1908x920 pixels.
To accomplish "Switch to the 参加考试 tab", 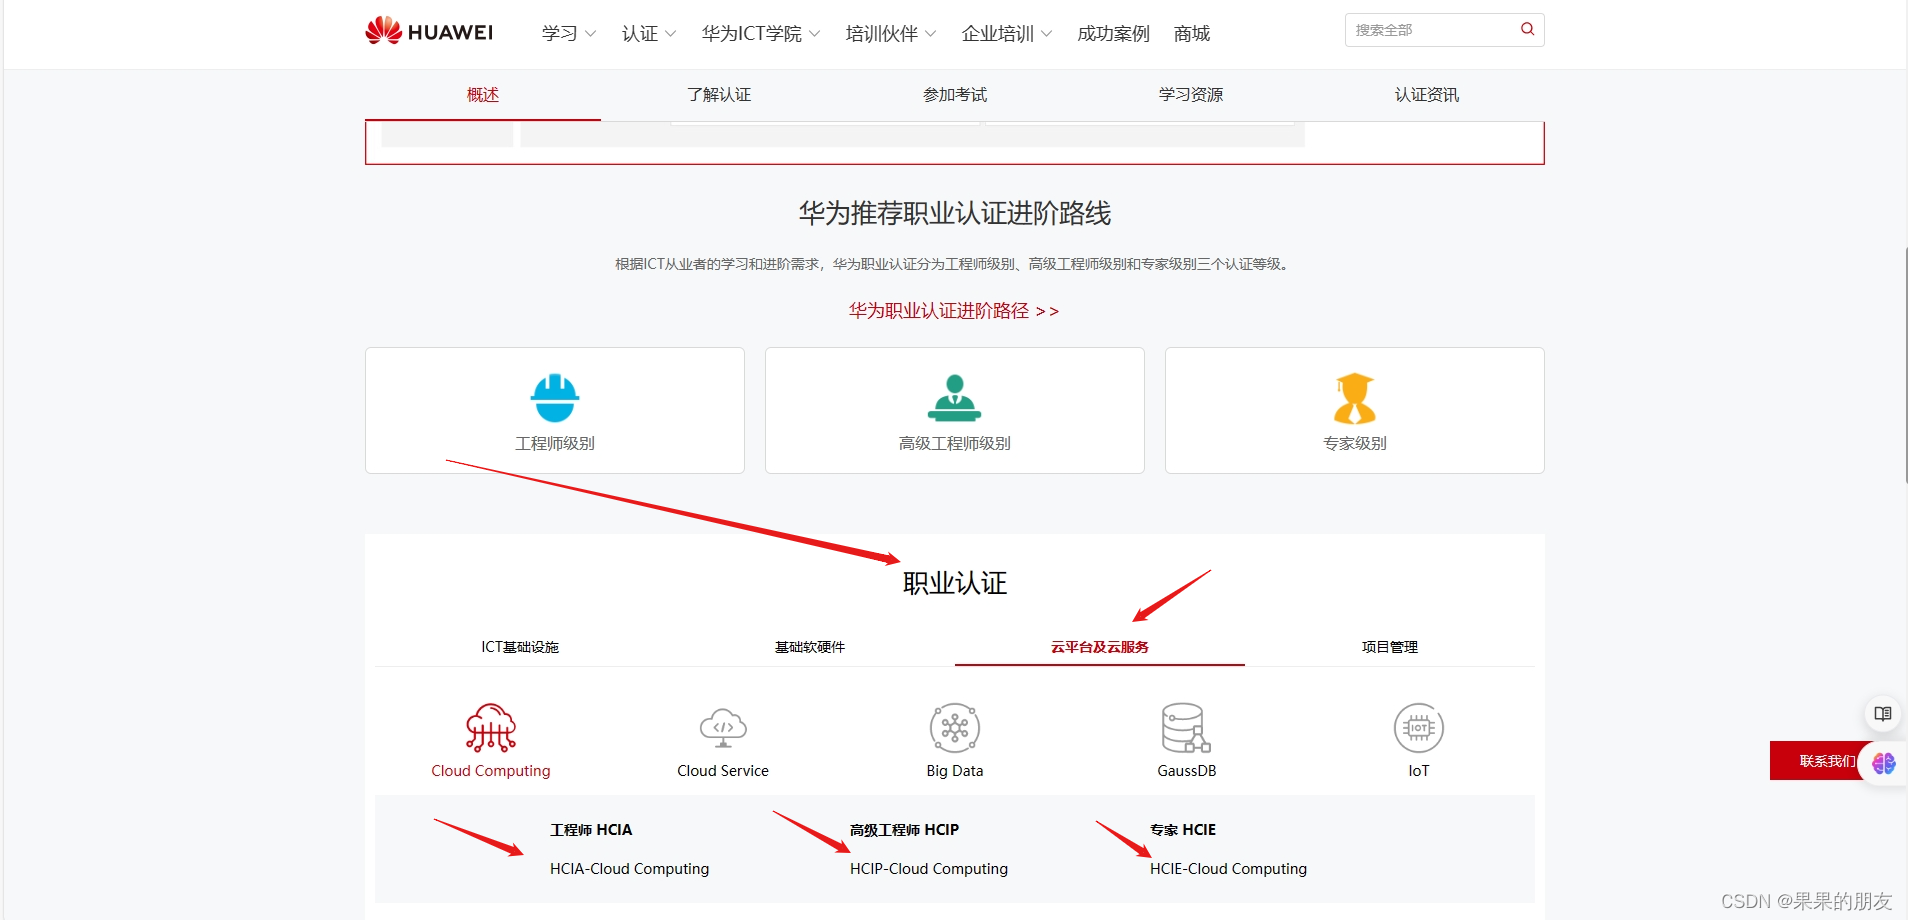I will click(x=955, y=95).
